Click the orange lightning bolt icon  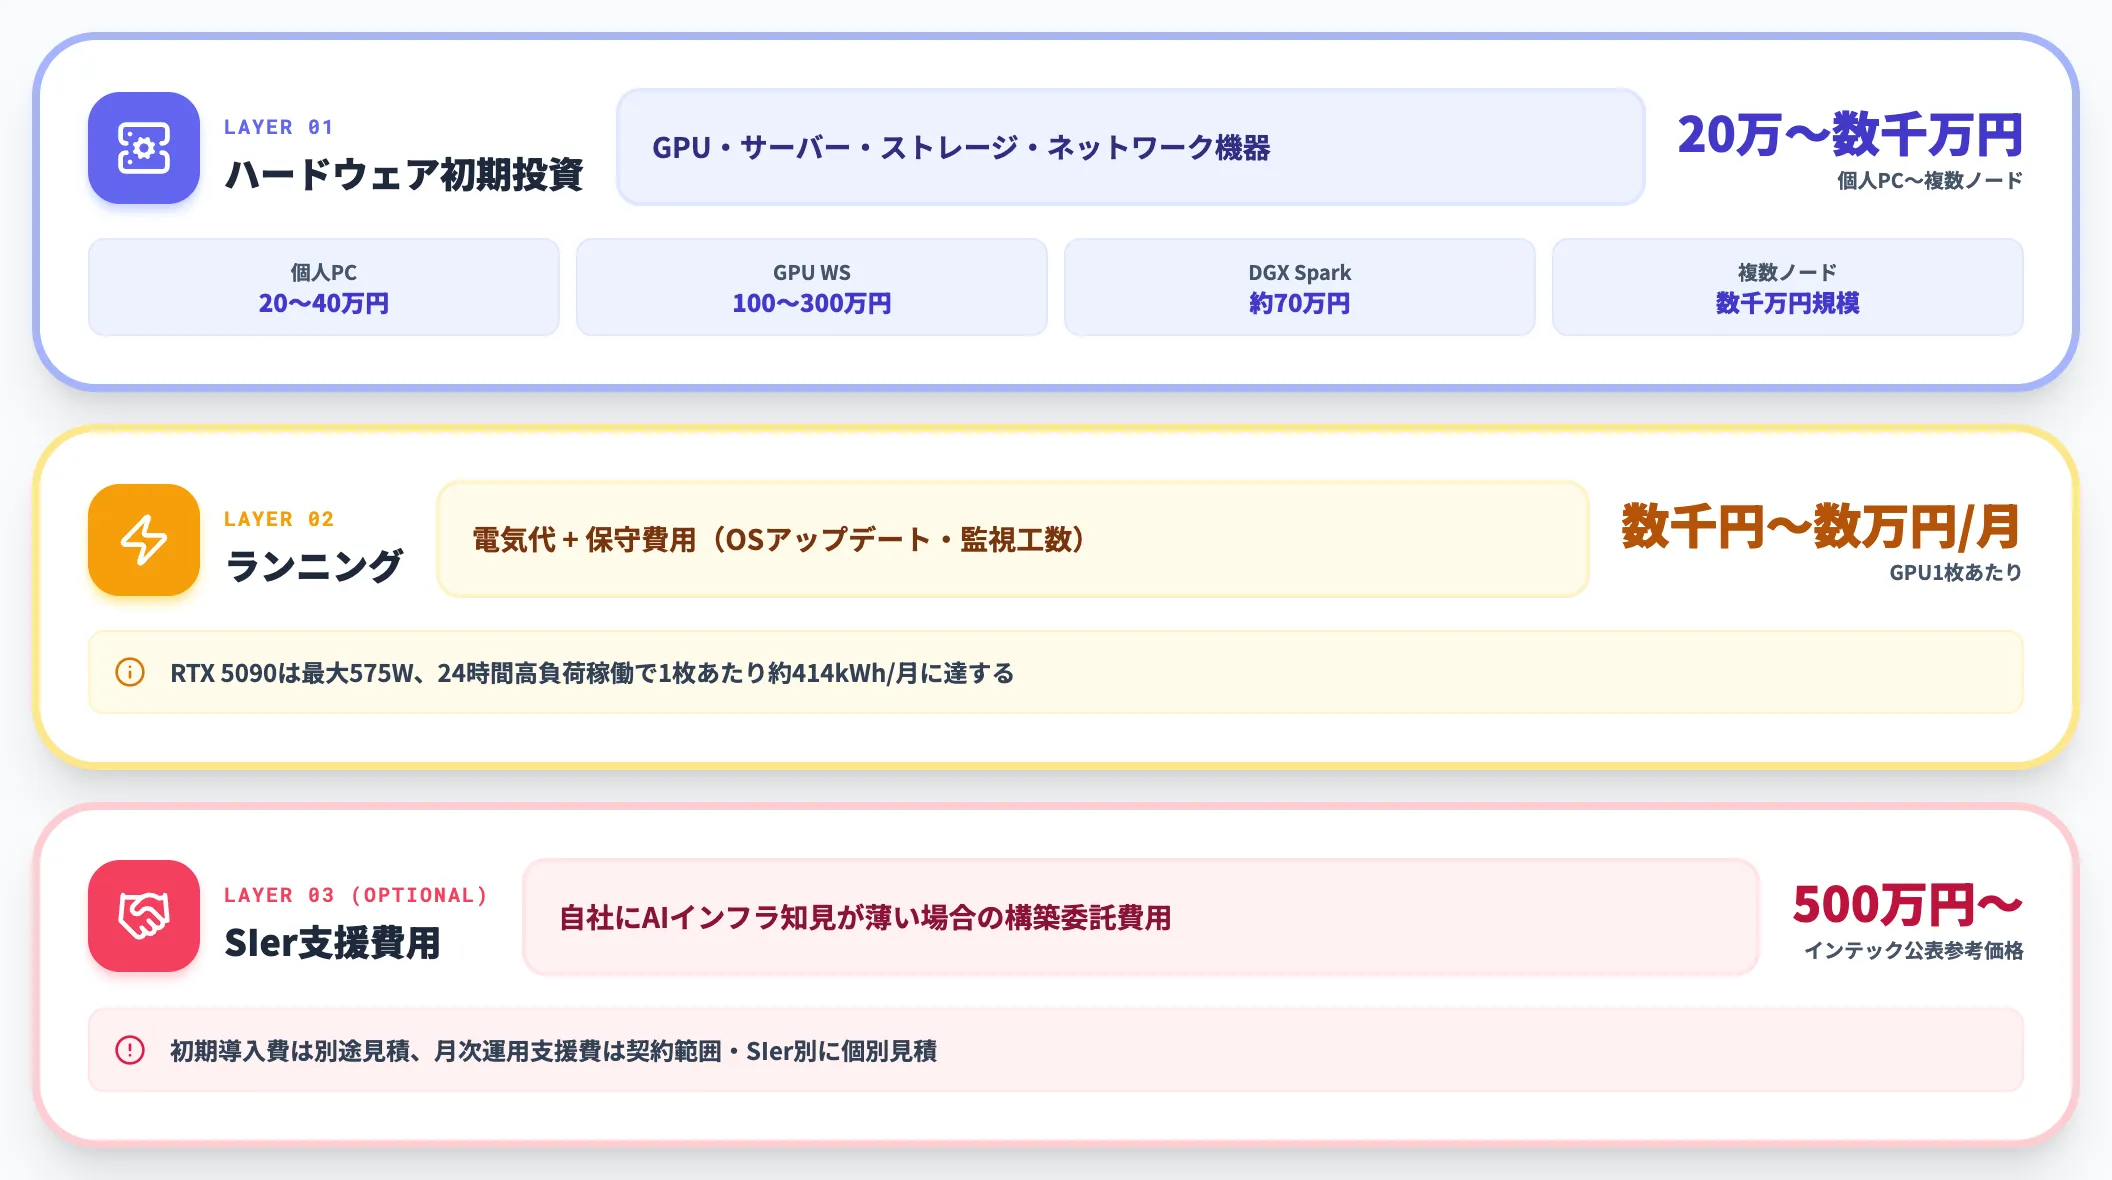click(x=144, y=540)
